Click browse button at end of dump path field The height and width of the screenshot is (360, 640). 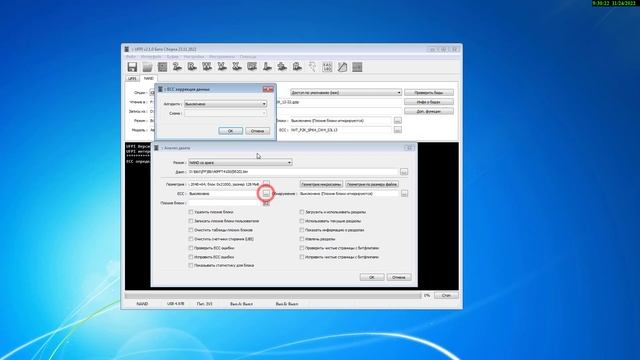404,172
